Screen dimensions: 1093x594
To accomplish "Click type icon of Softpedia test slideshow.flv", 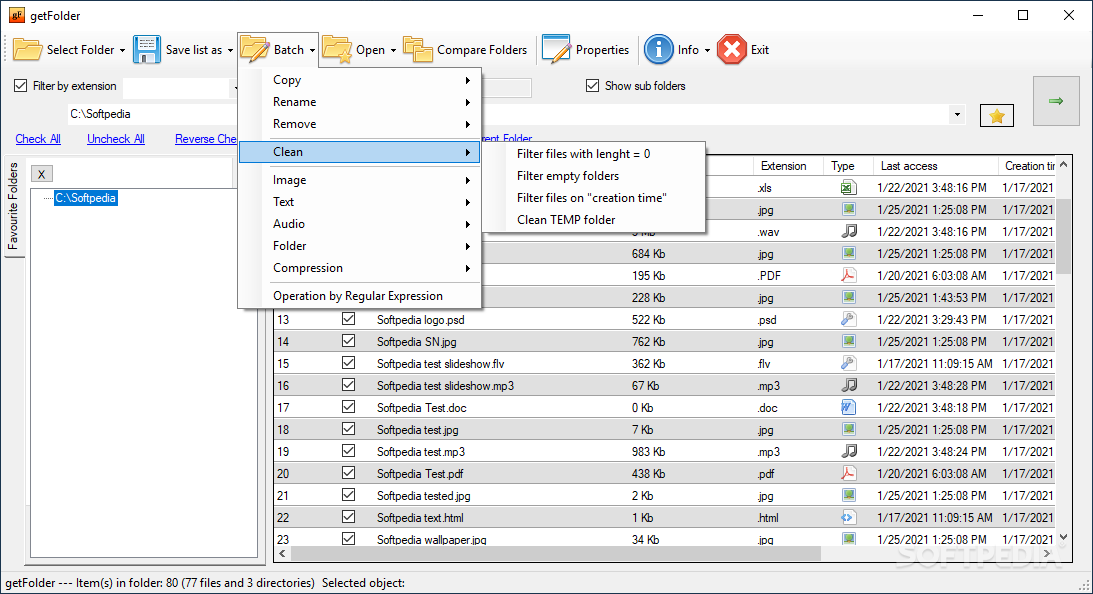I will [848, 363].
